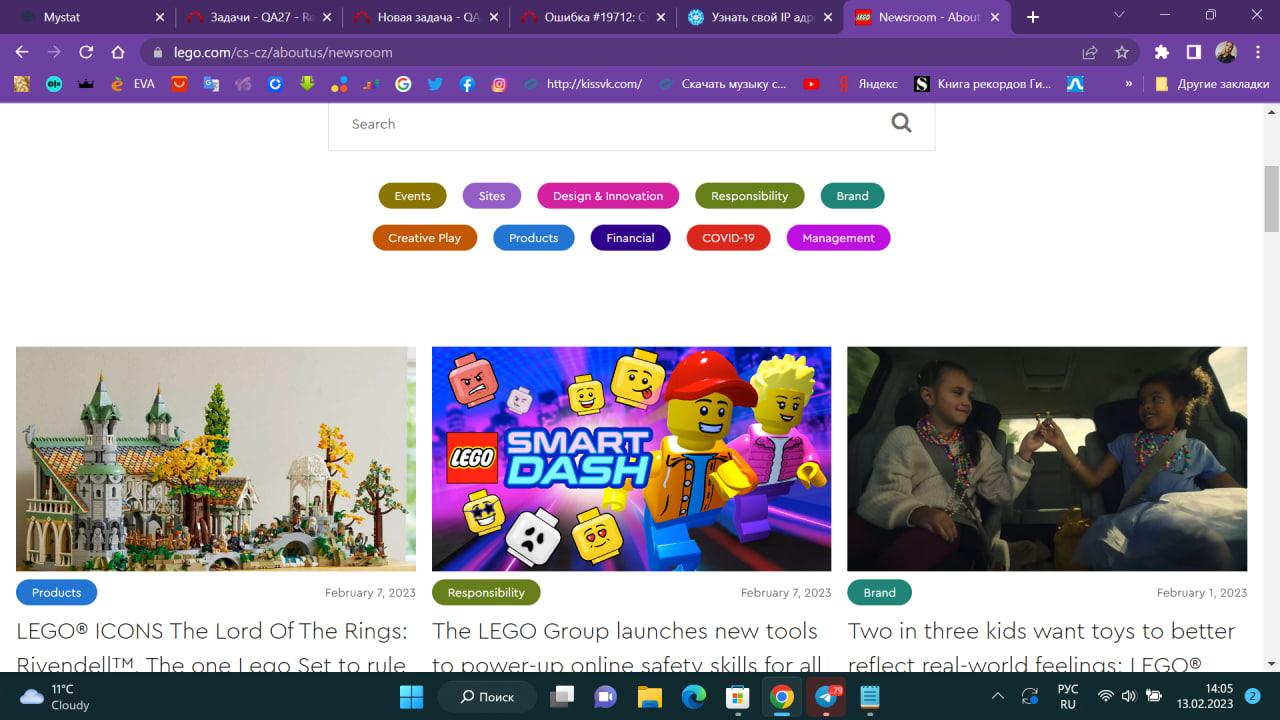Open the Chrome extensions puzzle icon
Screen dimensions: 1280x720
[1161, 52]
